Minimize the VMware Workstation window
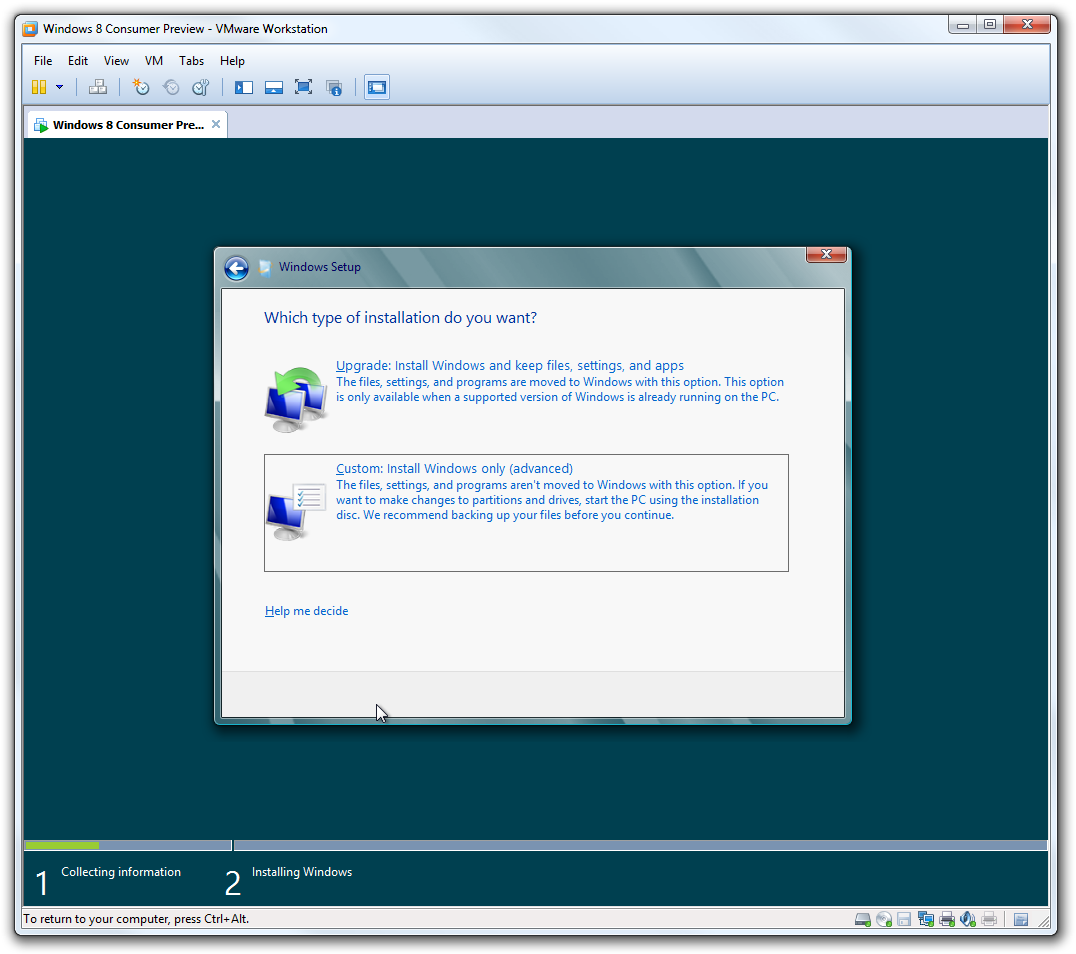 tap(963, 25)
